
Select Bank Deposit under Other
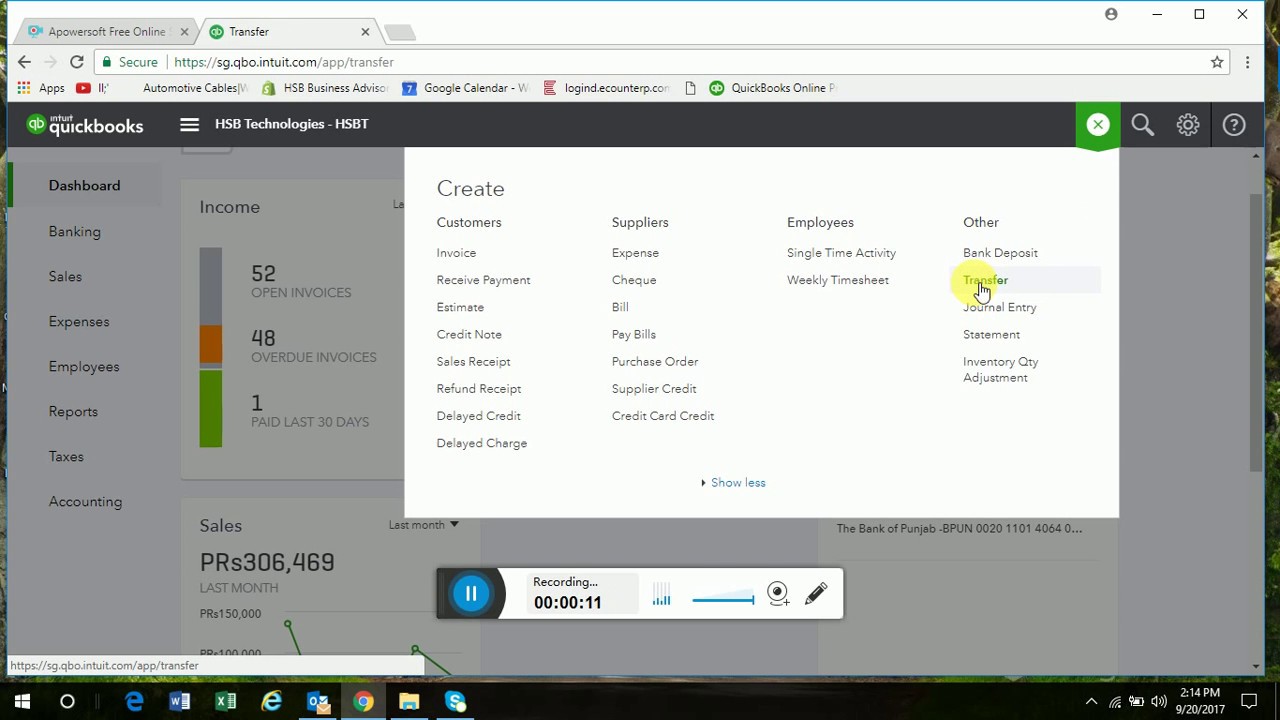click(x=1000, y=253)
